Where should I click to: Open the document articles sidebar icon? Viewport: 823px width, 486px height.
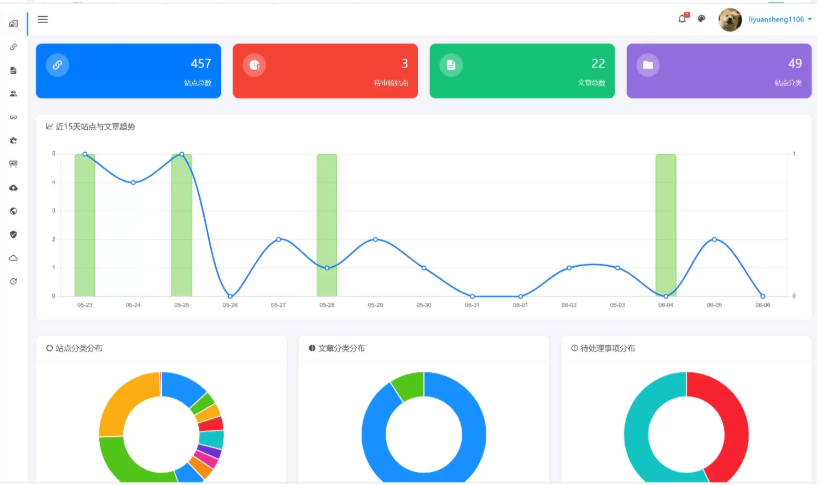tap(13, 70)
